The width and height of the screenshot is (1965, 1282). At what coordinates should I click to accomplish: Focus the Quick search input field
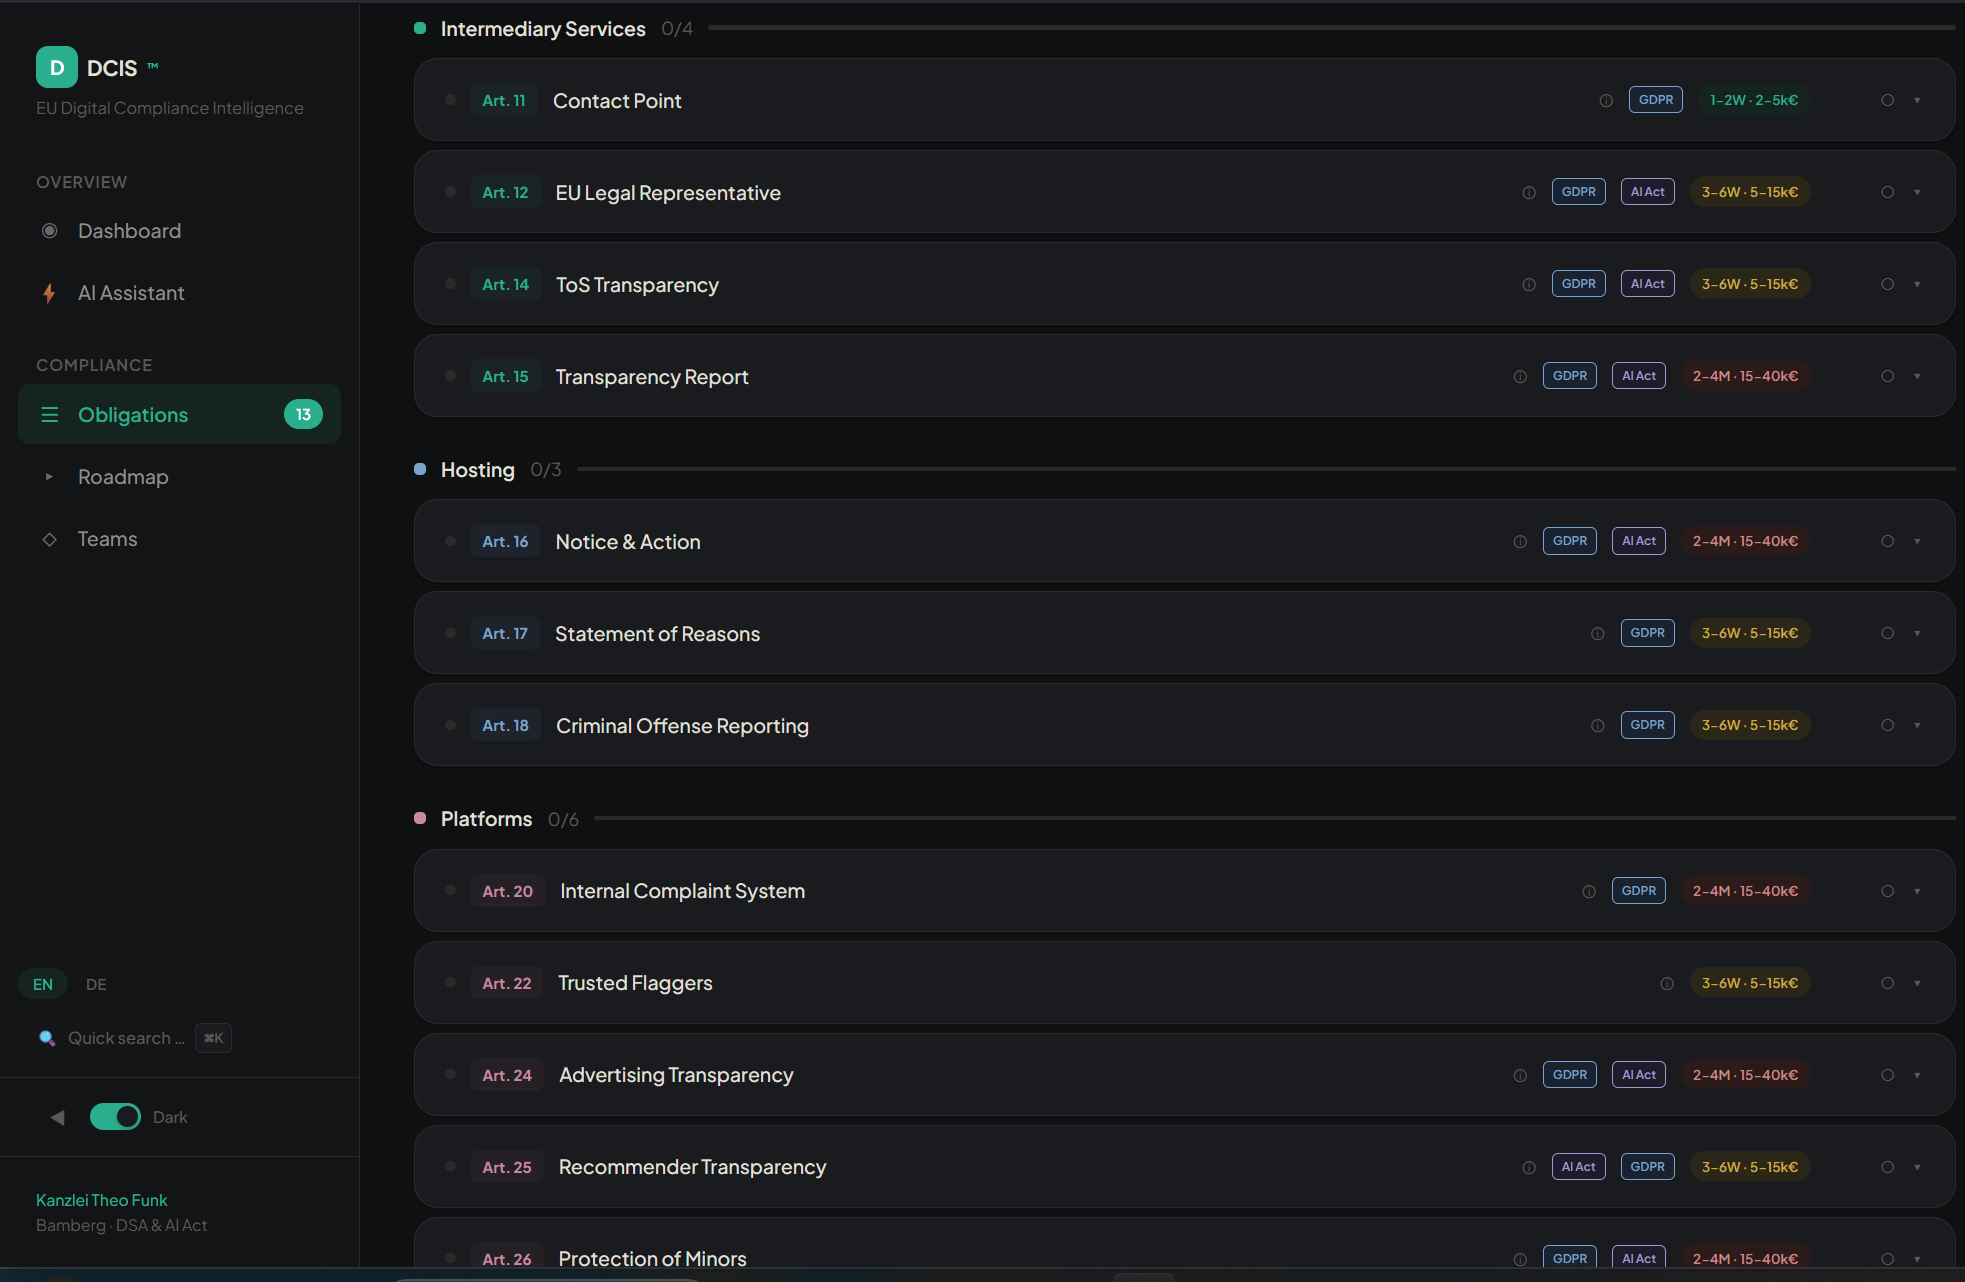pyautogui.click(x=125, y=1038)
